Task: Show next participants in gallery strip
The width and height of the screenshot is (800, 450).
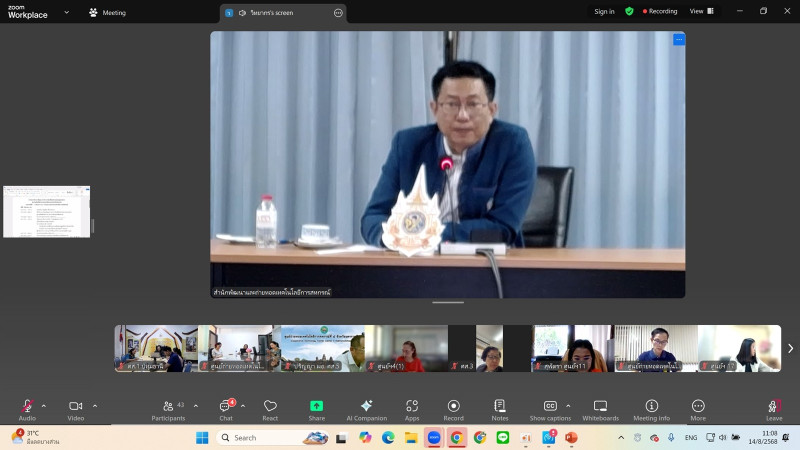Action: [x=790, y=348]
